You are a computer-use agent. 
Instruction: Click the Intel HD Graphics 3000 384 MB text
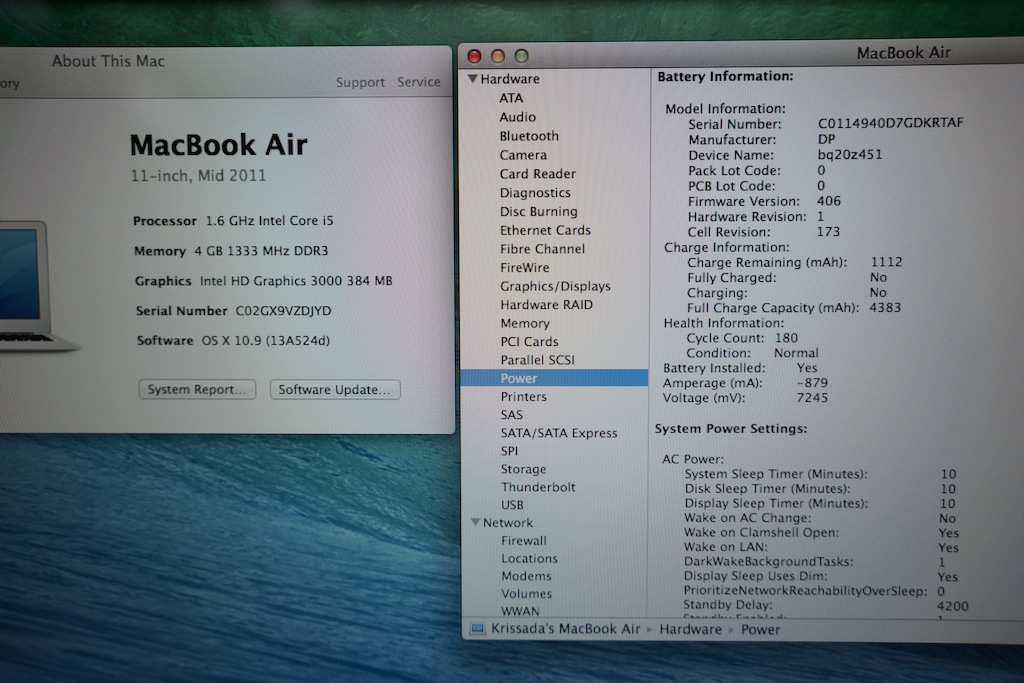[296, 281]
